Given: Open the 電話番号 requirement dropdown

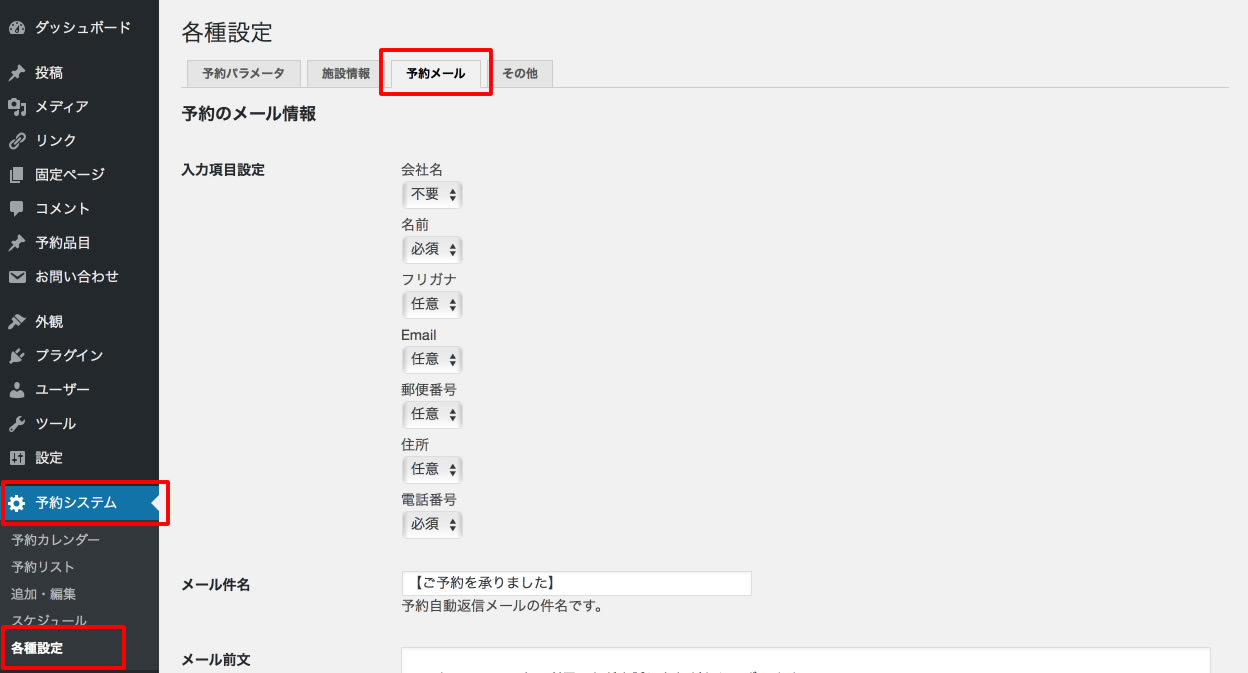Looking at the screenshot, I should point(432,524).
